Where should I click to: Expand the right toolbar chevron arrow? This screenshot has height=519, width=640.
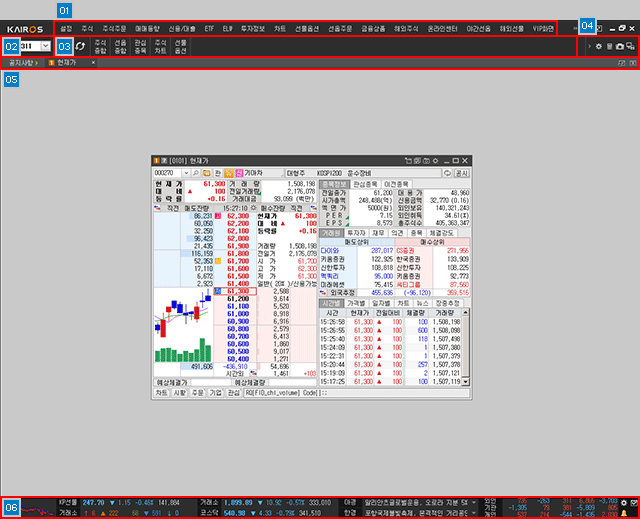pyautogui.click(x=589, y=47)
